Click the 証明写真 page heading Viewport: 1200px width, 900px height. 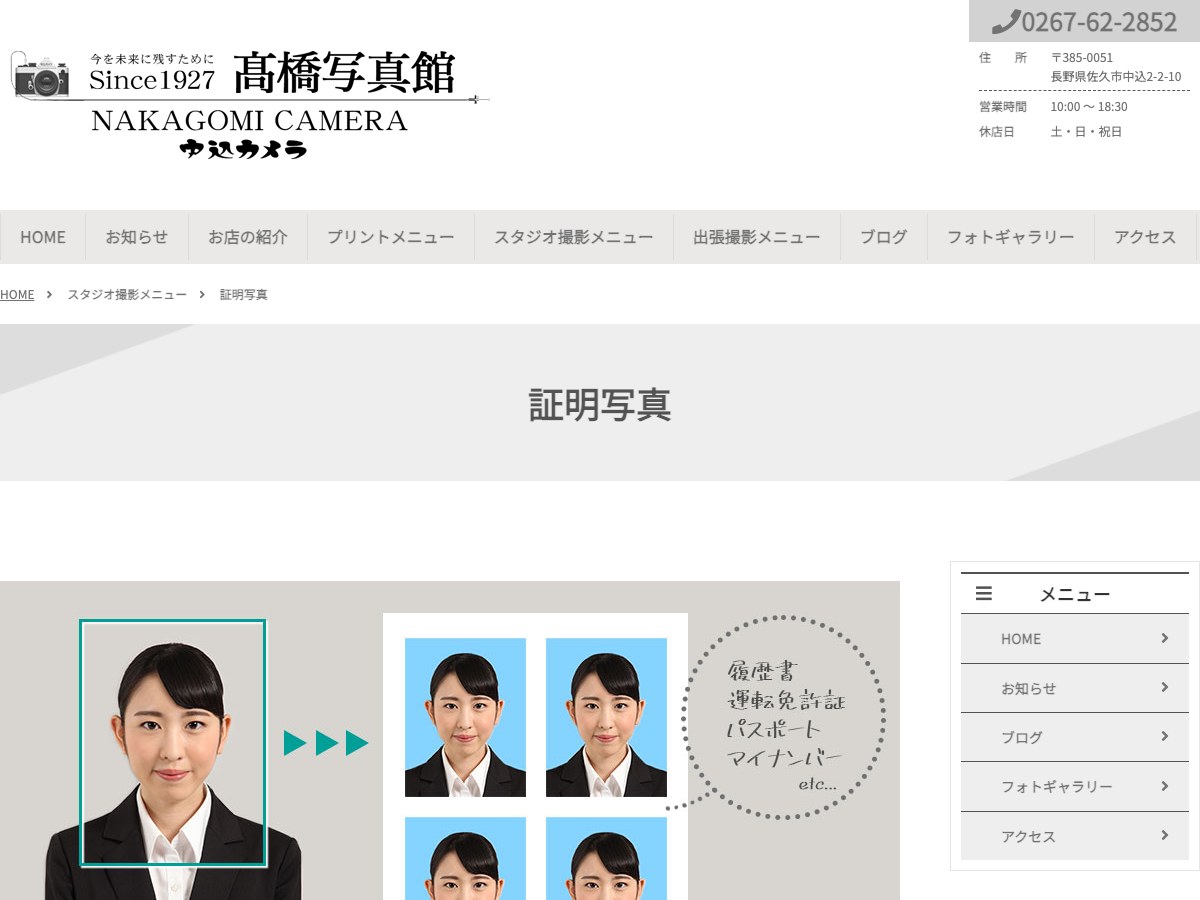click(600, 405)
